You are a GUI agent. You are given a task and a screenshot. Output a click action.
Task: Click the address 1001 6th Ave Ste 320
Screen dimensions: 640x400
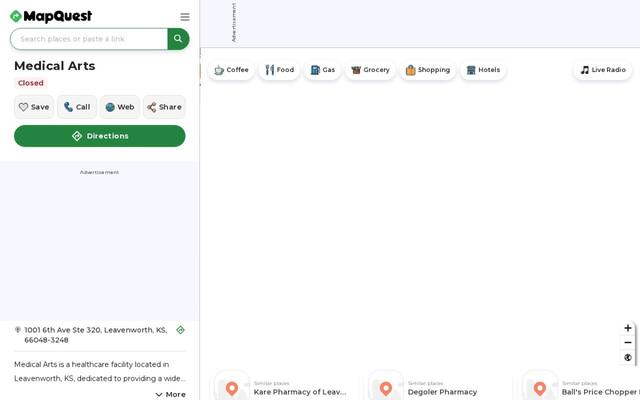[x=96, y=335]
